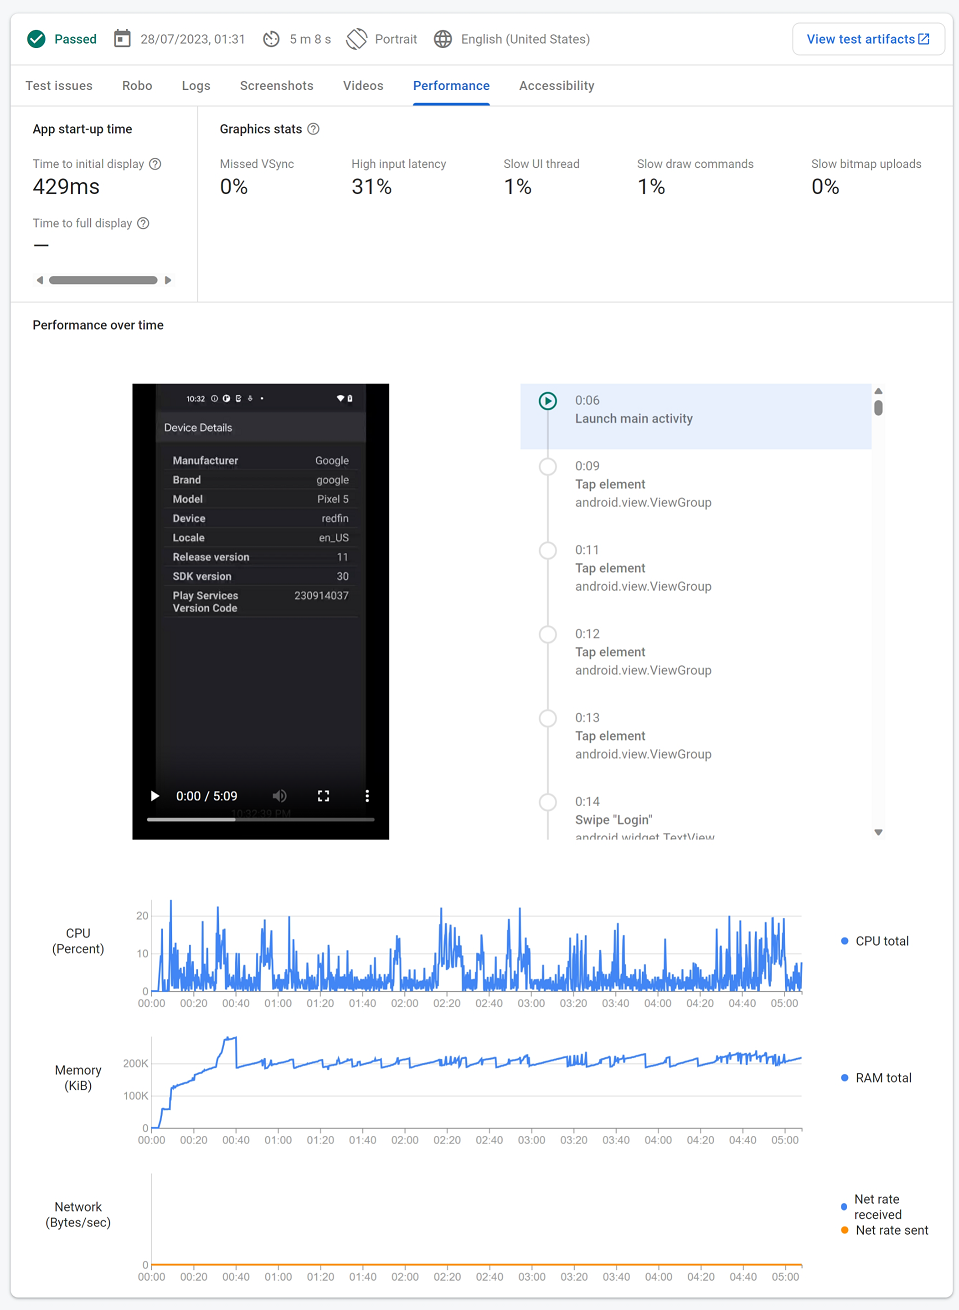
Task: Select the 0:11 Tap element step
Action: 696,568
